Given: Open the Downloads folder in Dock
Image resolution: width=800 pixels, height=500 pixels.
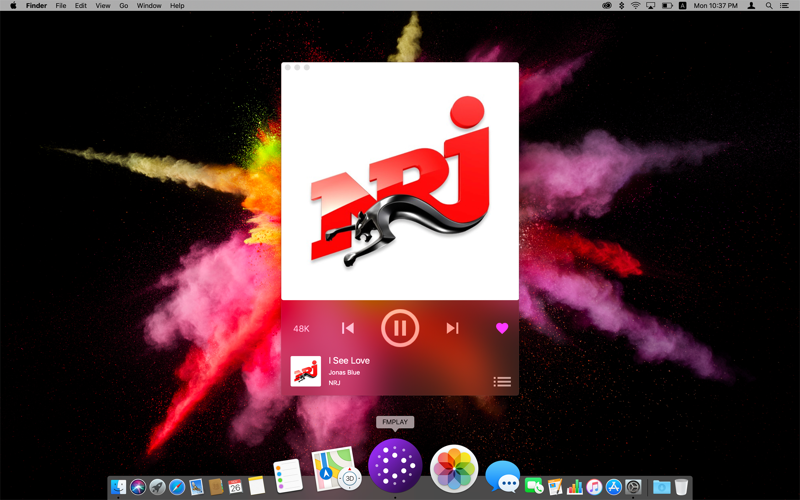Looking at the screenshot, I should point(662,487).
